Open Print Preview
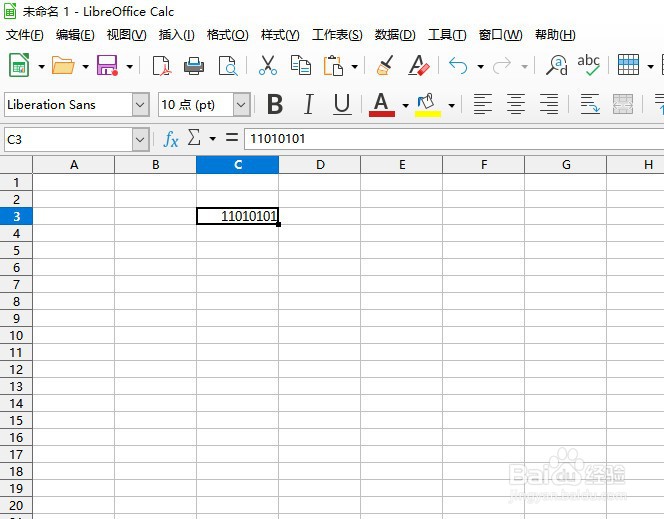This screenshot has width=664, height=519. coord(228,66)
